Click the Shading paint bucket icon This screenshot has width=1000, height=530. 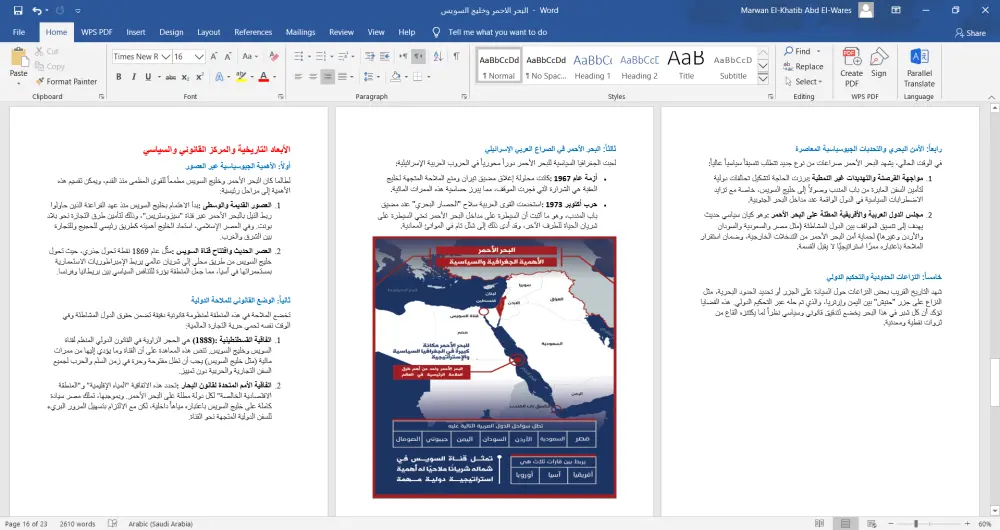click(395, 77)
